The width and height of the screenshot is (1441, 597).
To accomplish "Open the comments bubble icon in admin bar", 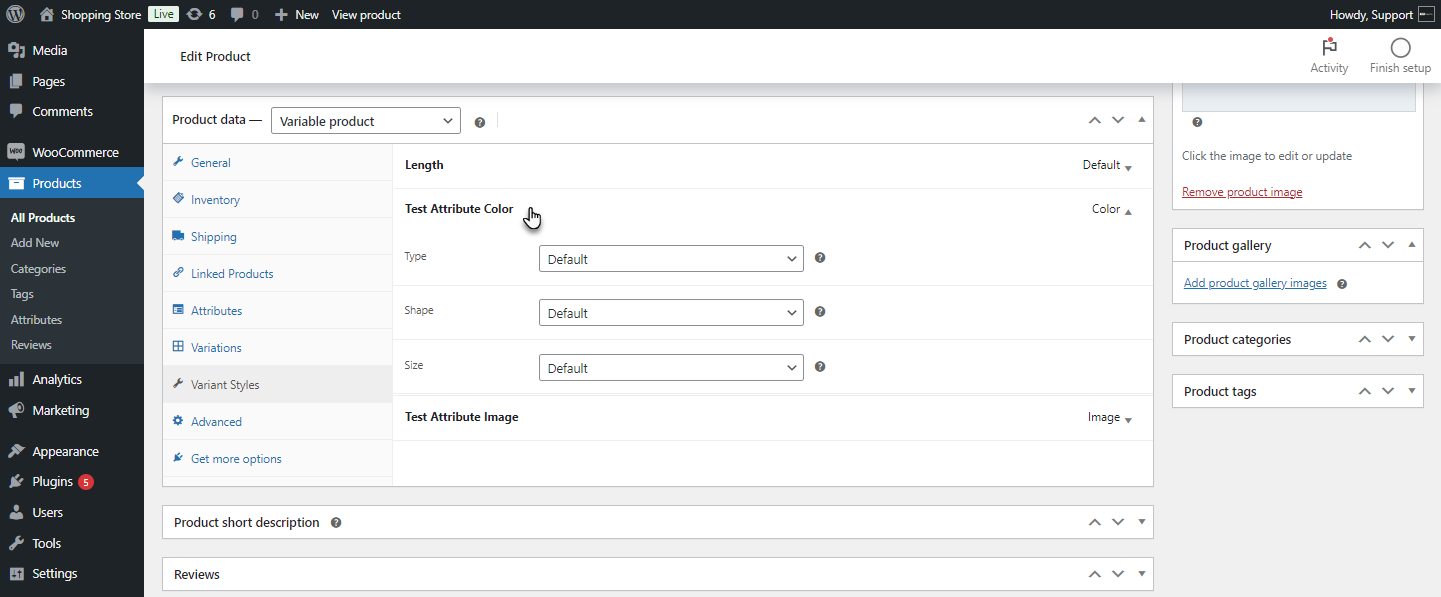I will tap(237, 15).
